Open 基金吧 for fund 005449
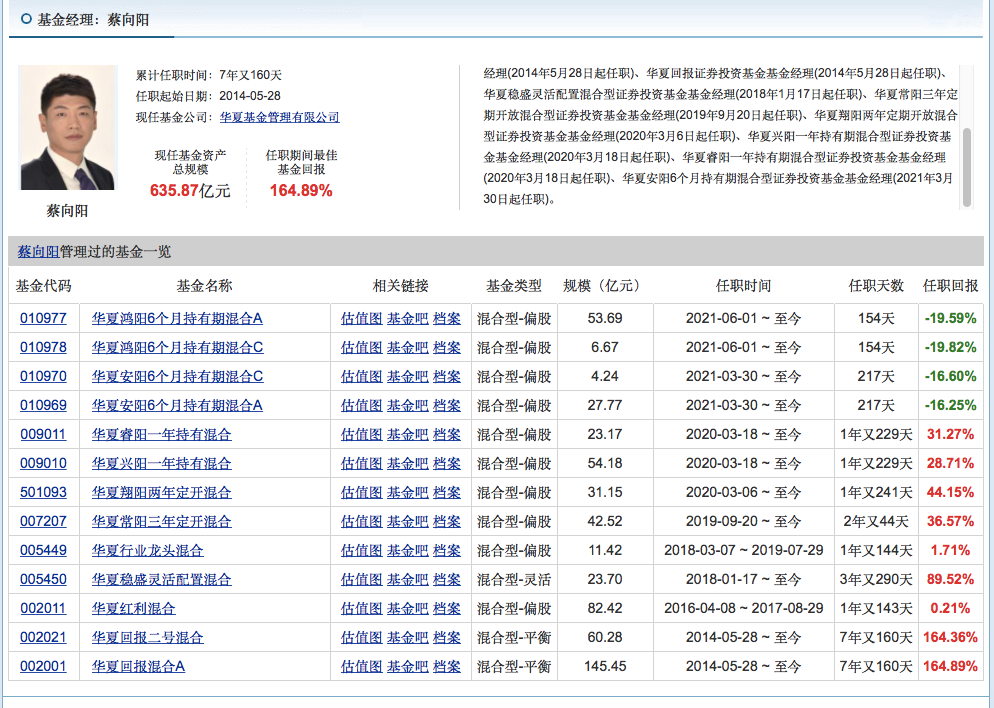994x708 pixels. (x=408, y=551)
